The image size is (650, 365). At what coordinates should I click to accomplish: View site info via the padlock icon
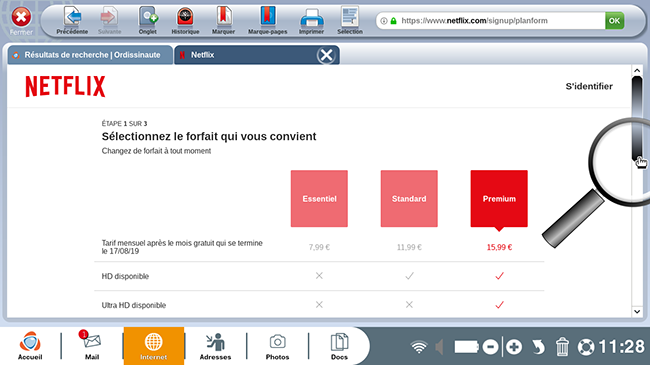click(393, 21)
